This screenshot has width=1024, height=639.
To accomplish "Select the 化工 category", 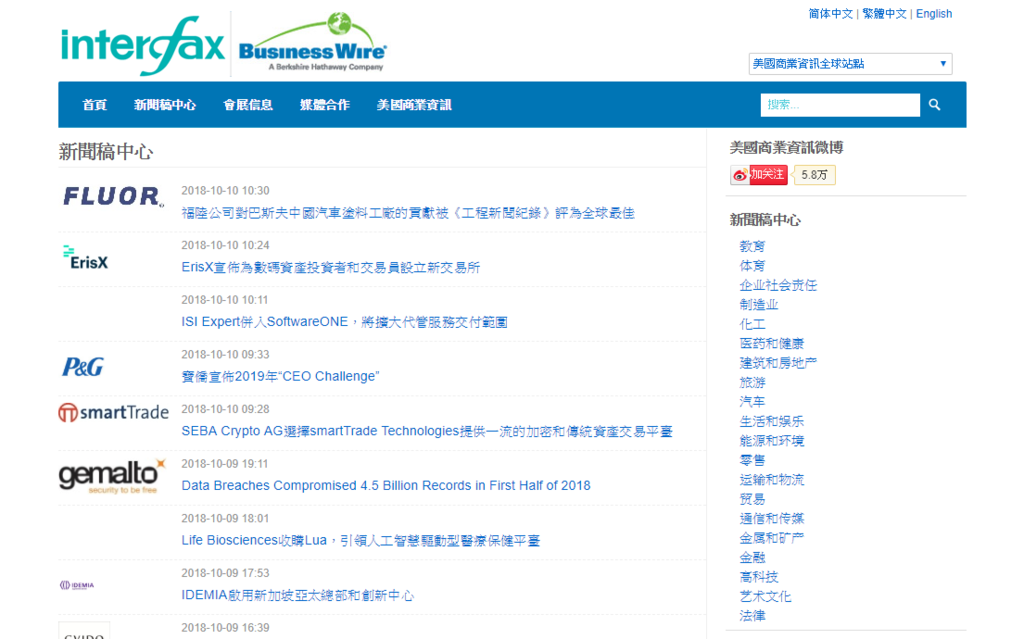I will point(752,324).
